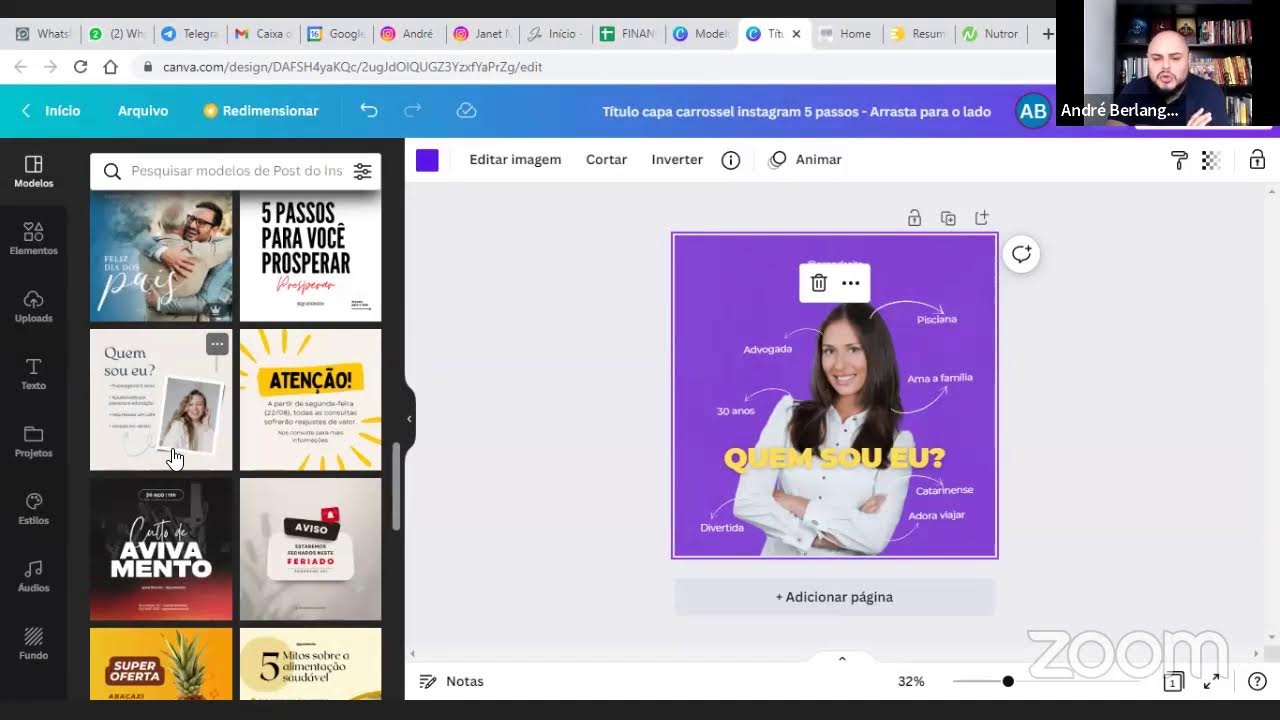Click the redo arrow in header
The height and width of the screenshot is (720, 1280).
click(x=412, y=111)
